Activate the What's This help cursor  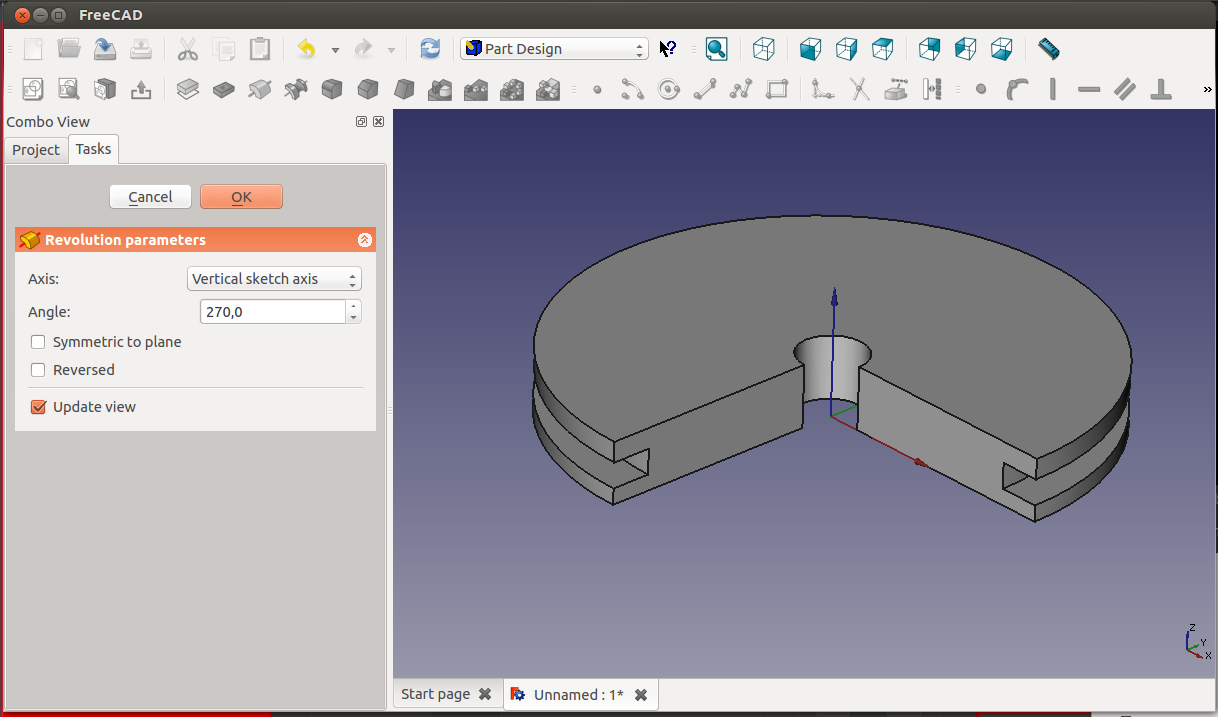pos(668,48)
